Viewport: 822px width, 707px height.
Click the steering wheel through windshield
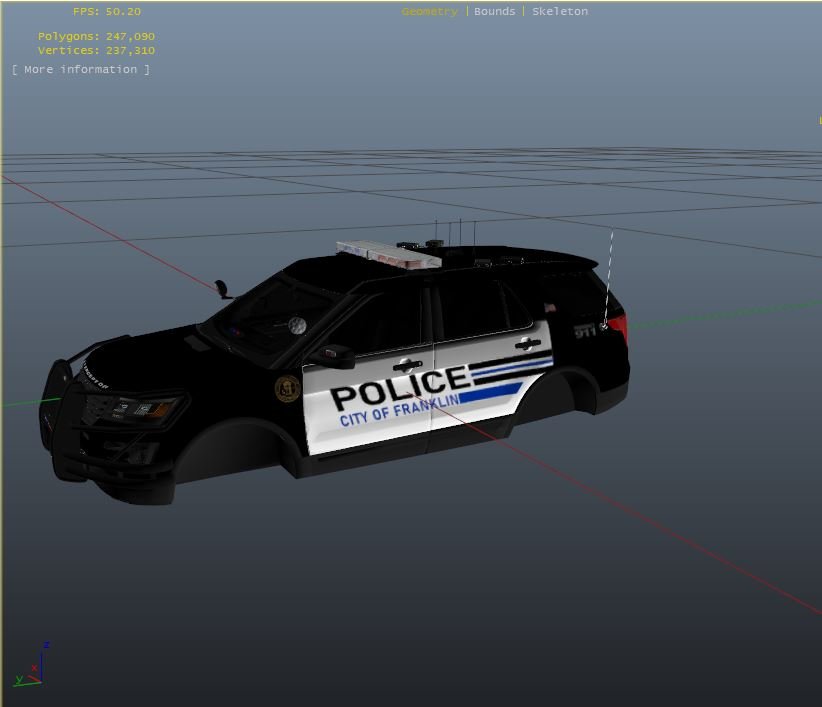click(x=296, y=325)
